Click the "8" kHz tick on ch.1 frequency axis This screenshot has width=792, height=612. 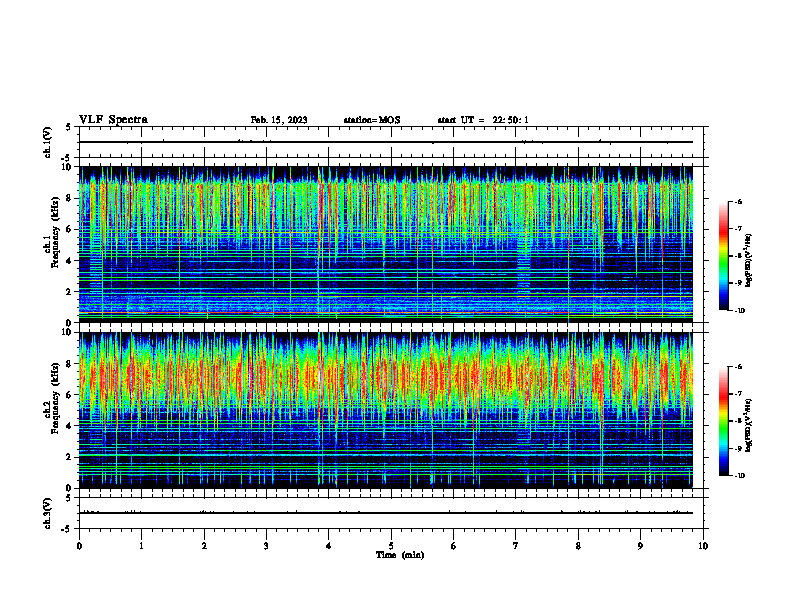(70, 198)
